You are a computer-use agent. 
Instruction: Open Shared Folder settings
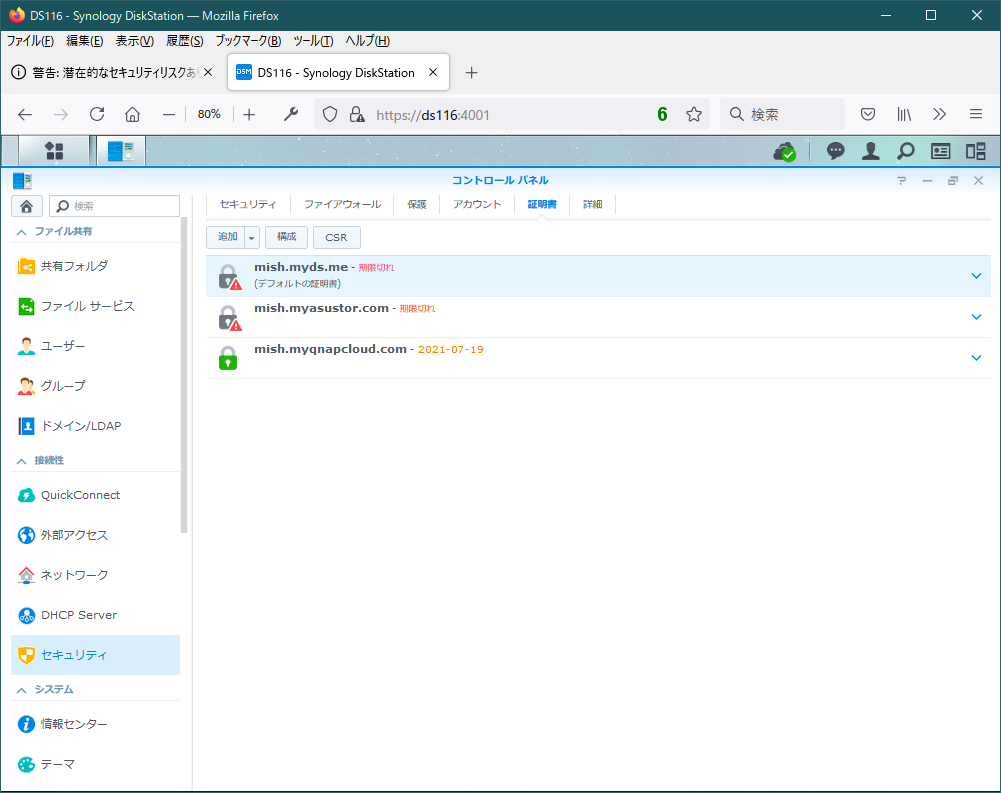95,266
